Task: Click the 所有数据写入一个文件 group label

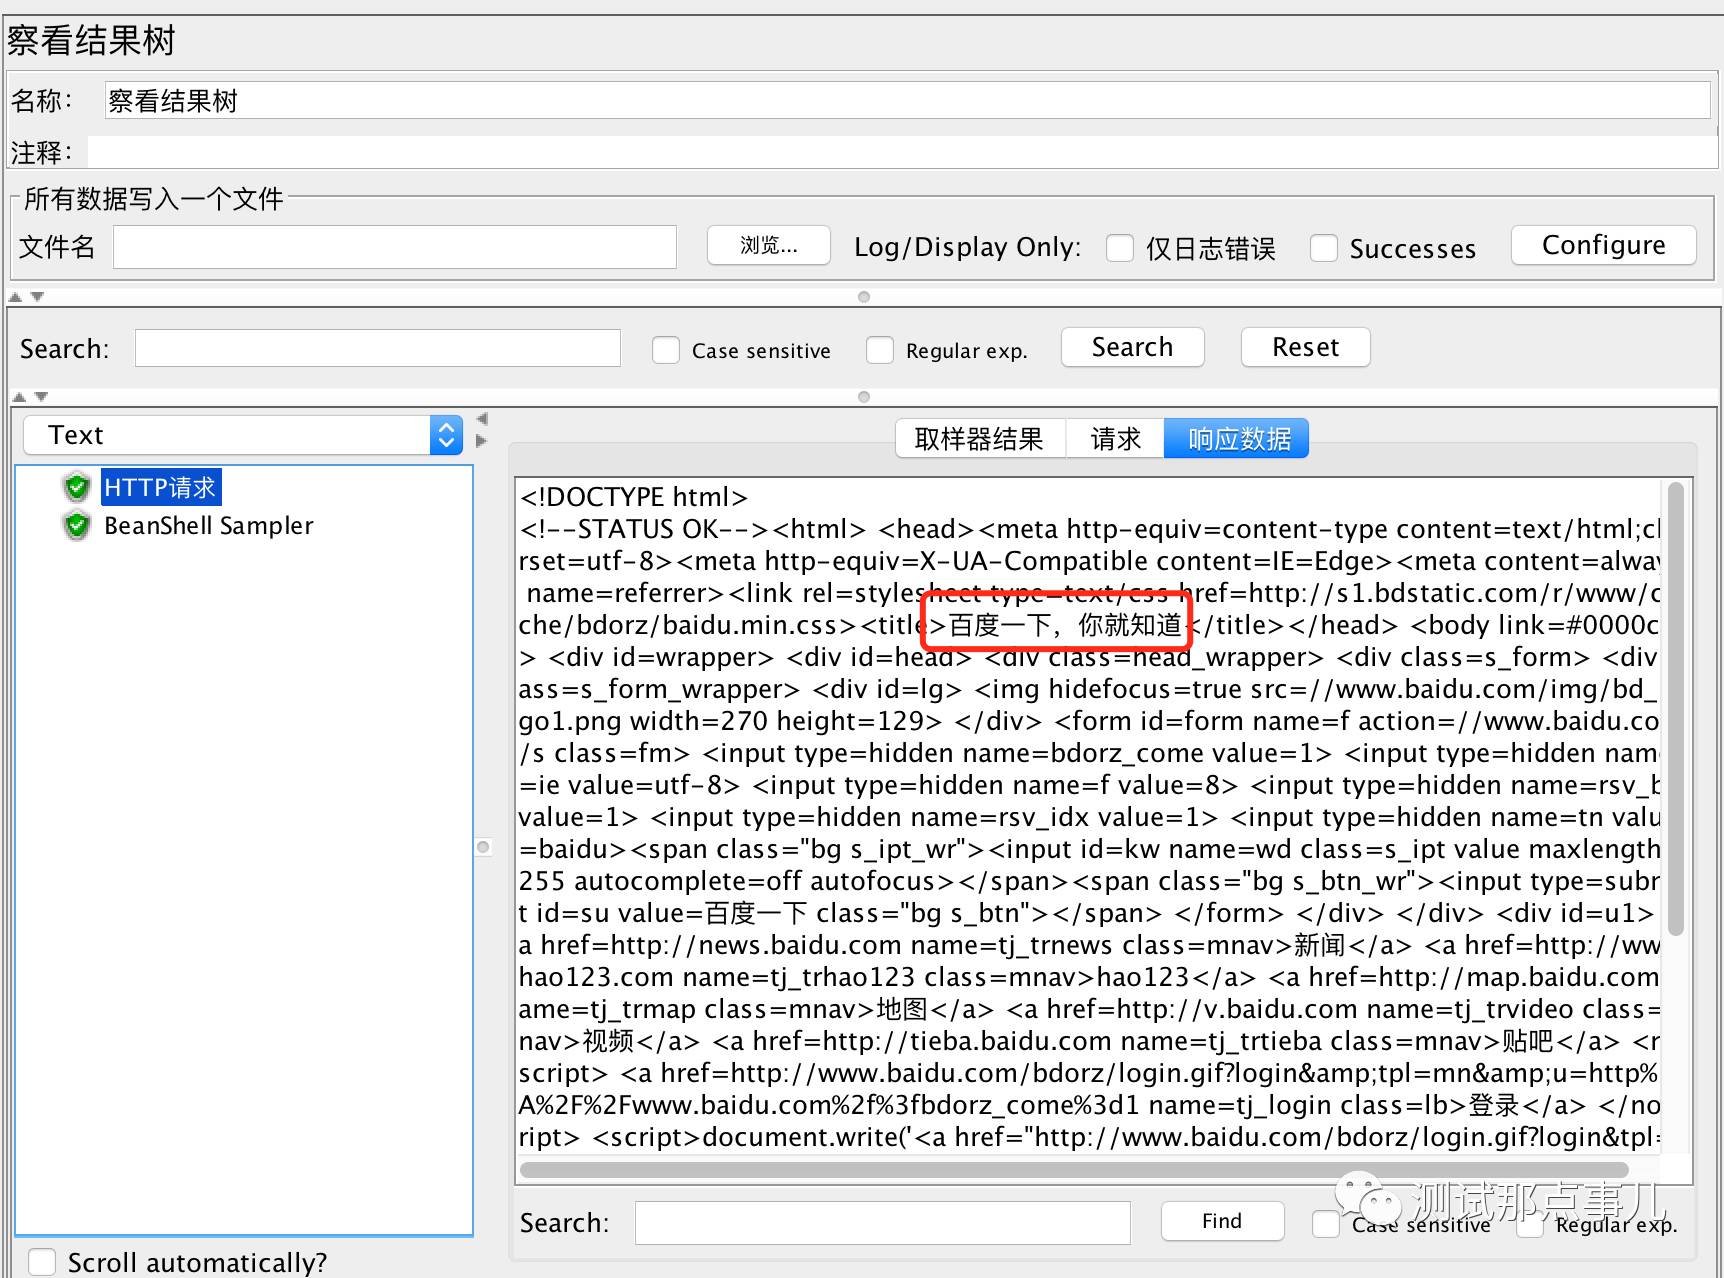Action: 154,199
